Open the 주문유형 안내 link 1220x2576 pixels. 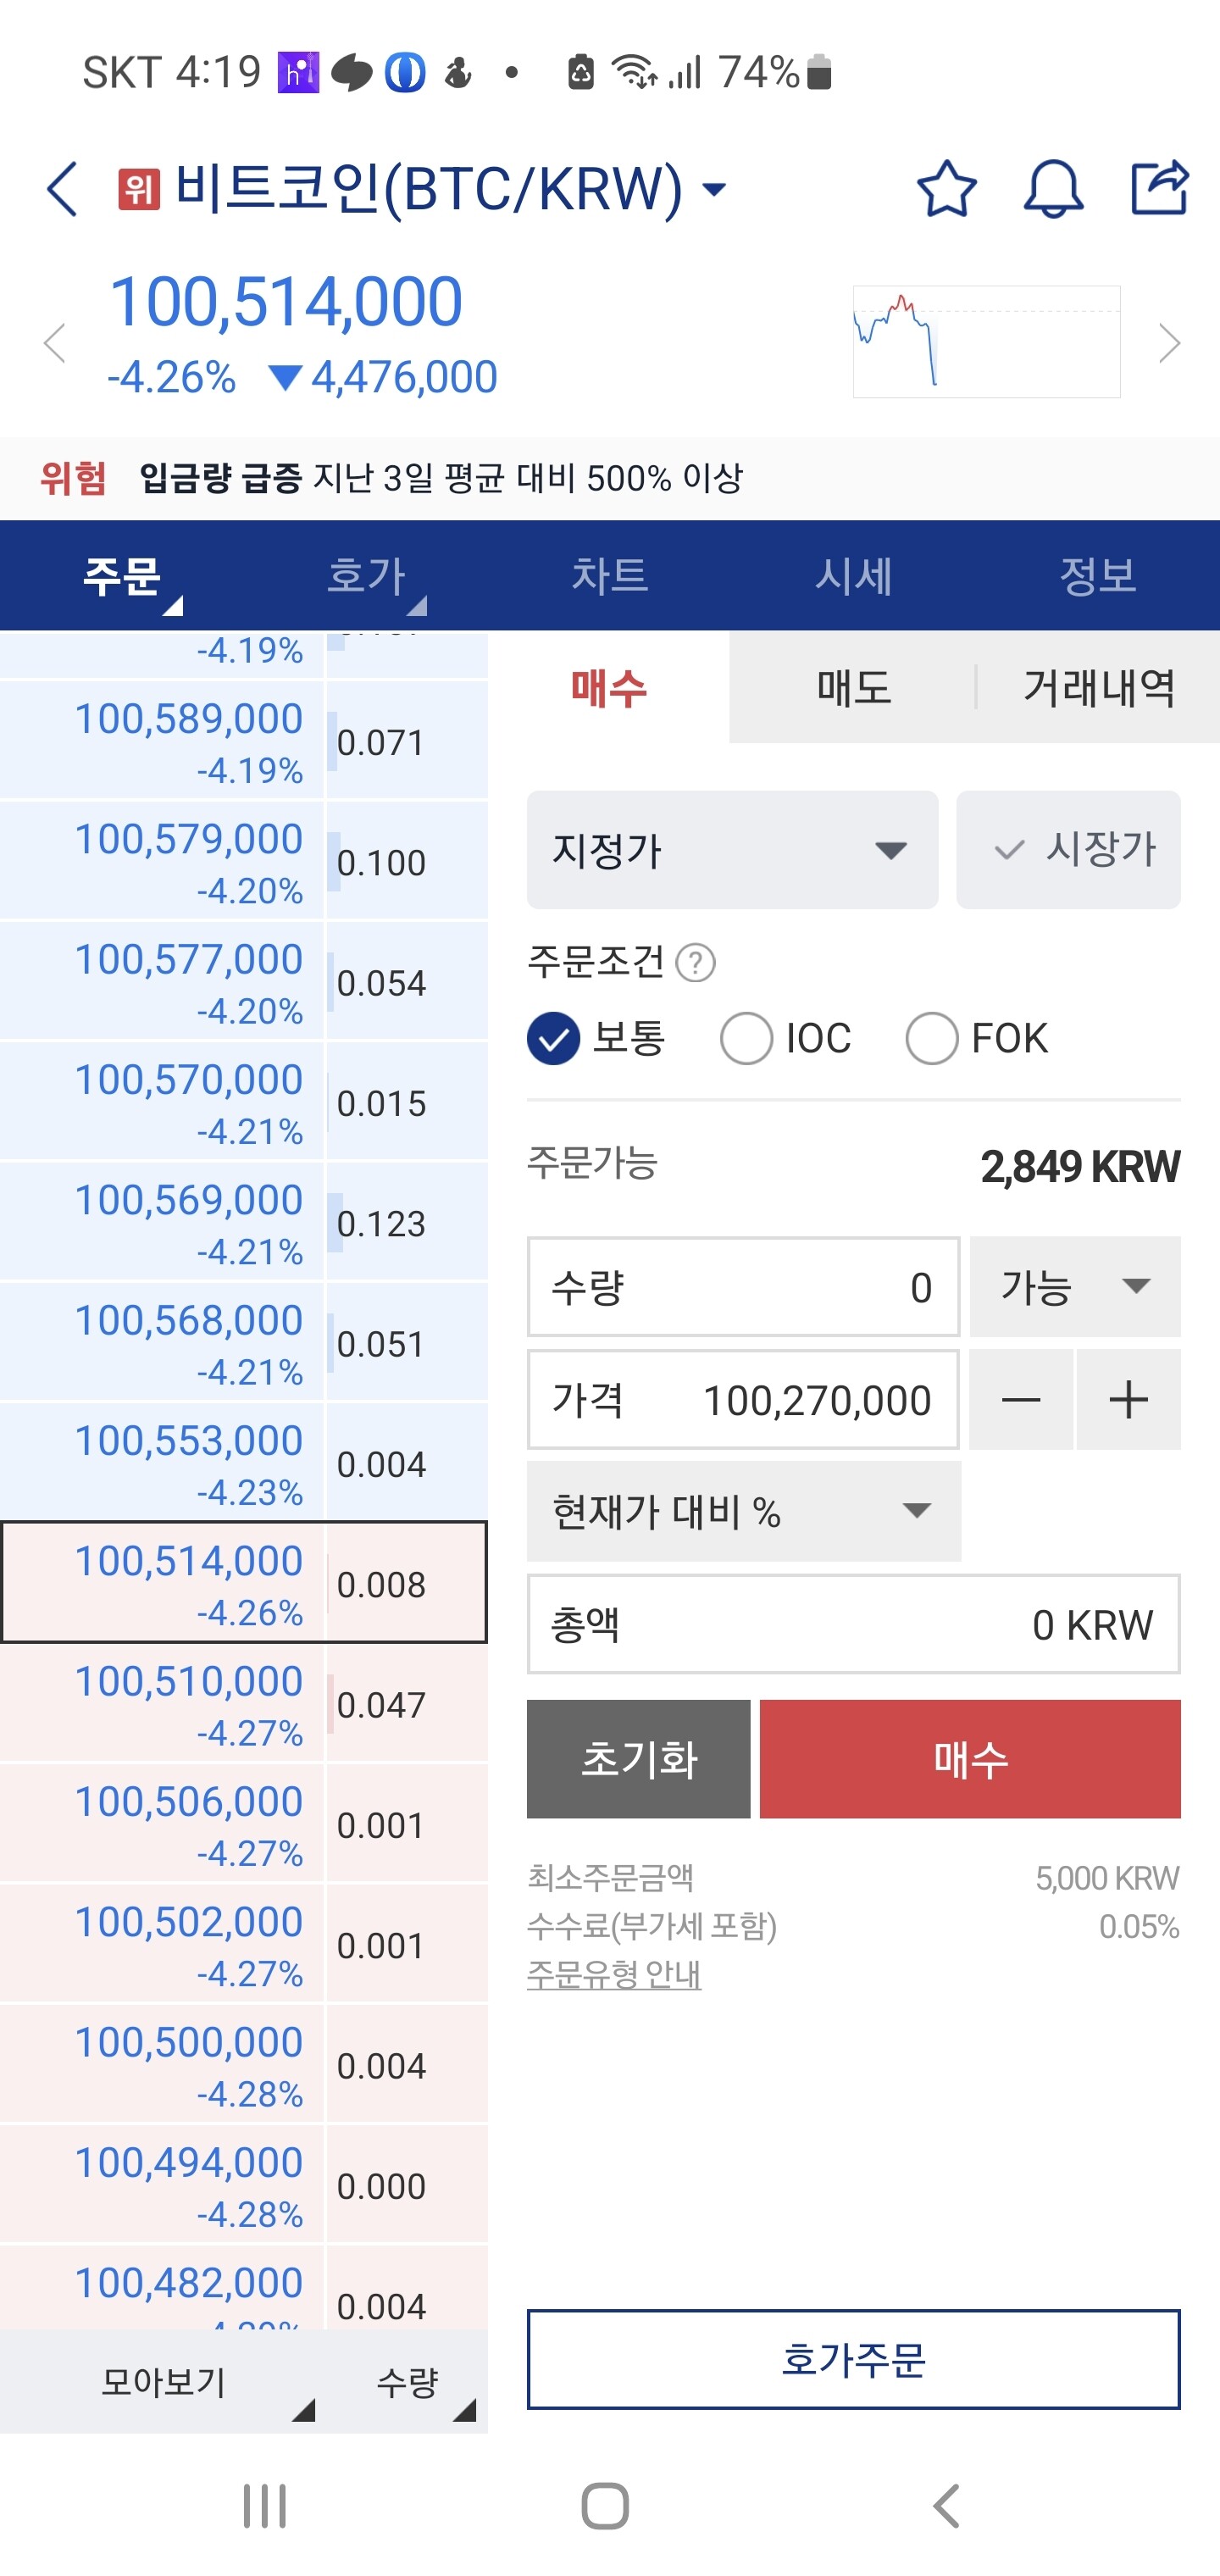[614, 1974]
